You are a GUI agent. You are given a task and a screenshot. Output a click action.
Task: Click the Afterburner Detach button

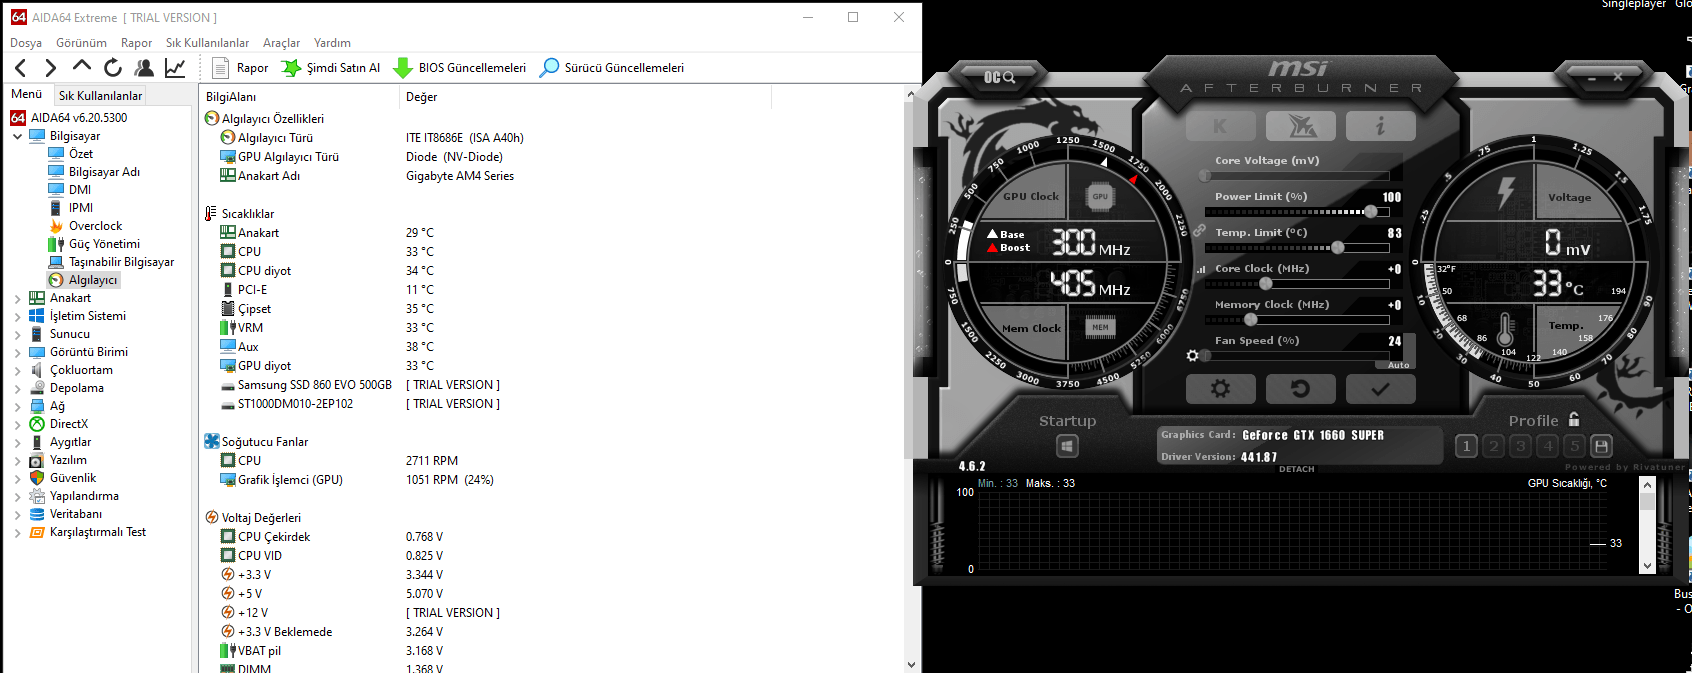[x=1297, y=469]
